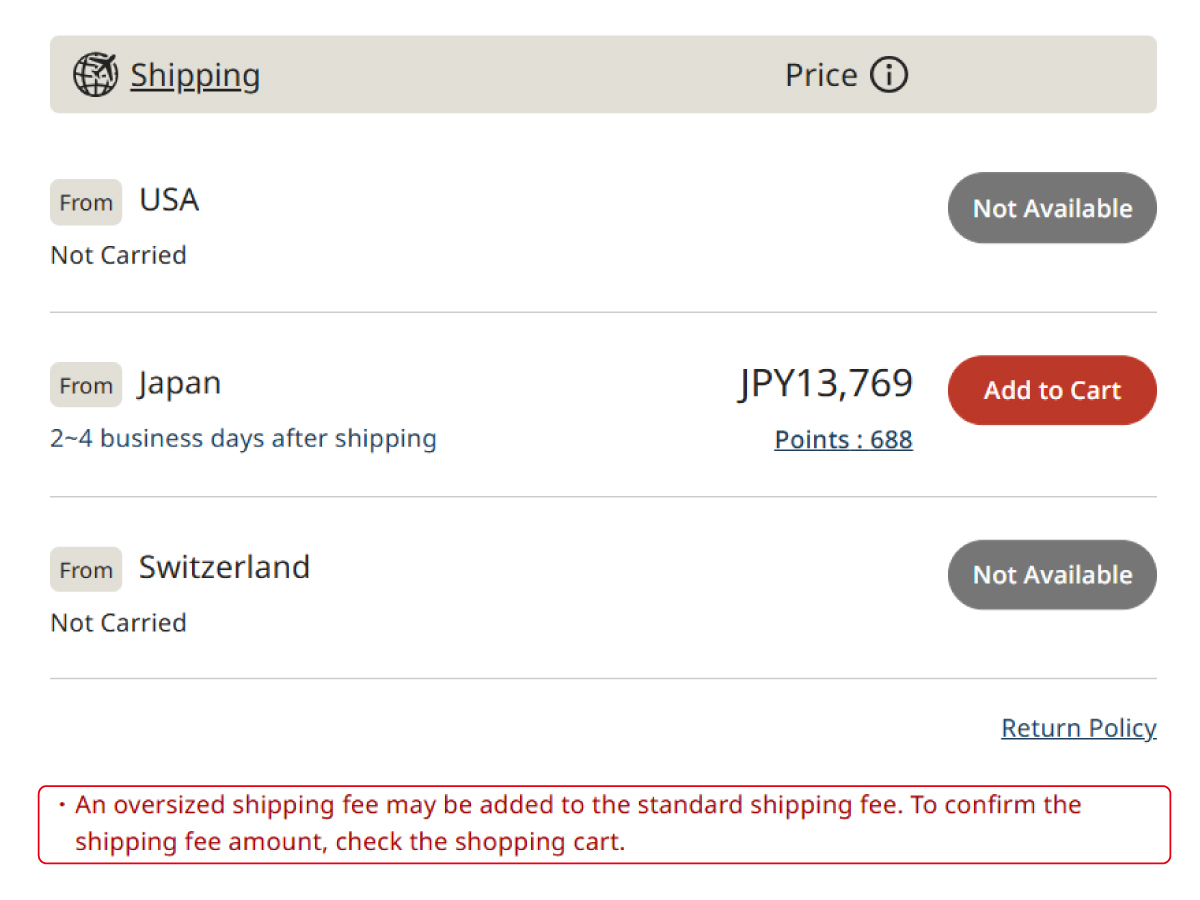Click the Price column heading
This screenshot has width=1200, height=900.
[821, 75]
